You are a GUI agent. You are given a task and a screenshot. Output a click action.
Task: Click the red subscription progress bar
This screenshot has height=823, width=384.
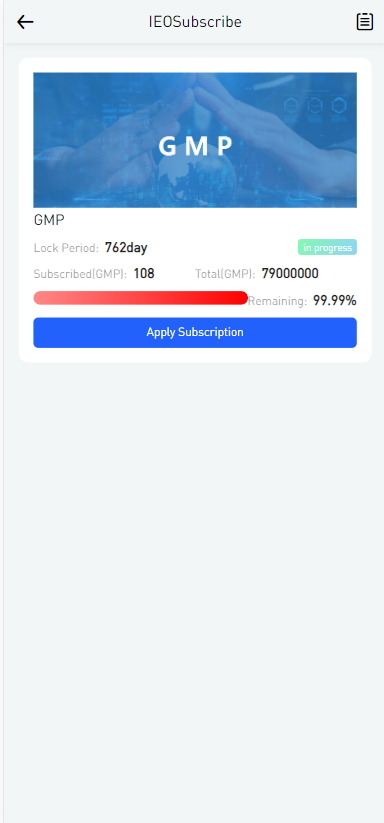point(141,298)
